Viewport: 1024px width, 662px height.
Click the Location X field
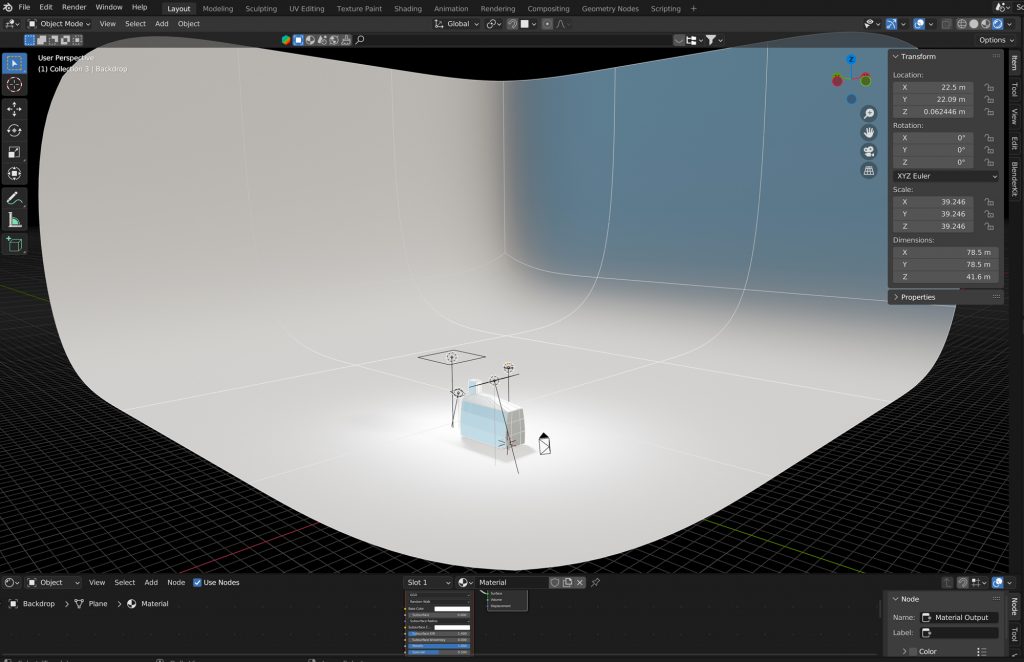(930, 88)
